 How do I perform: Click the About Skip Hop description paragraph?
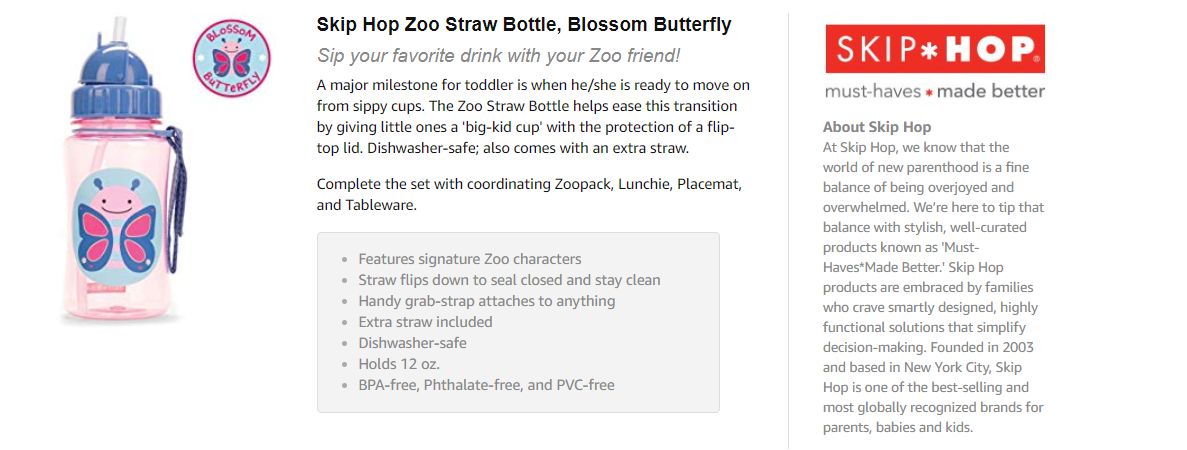(x=933, y=287)
